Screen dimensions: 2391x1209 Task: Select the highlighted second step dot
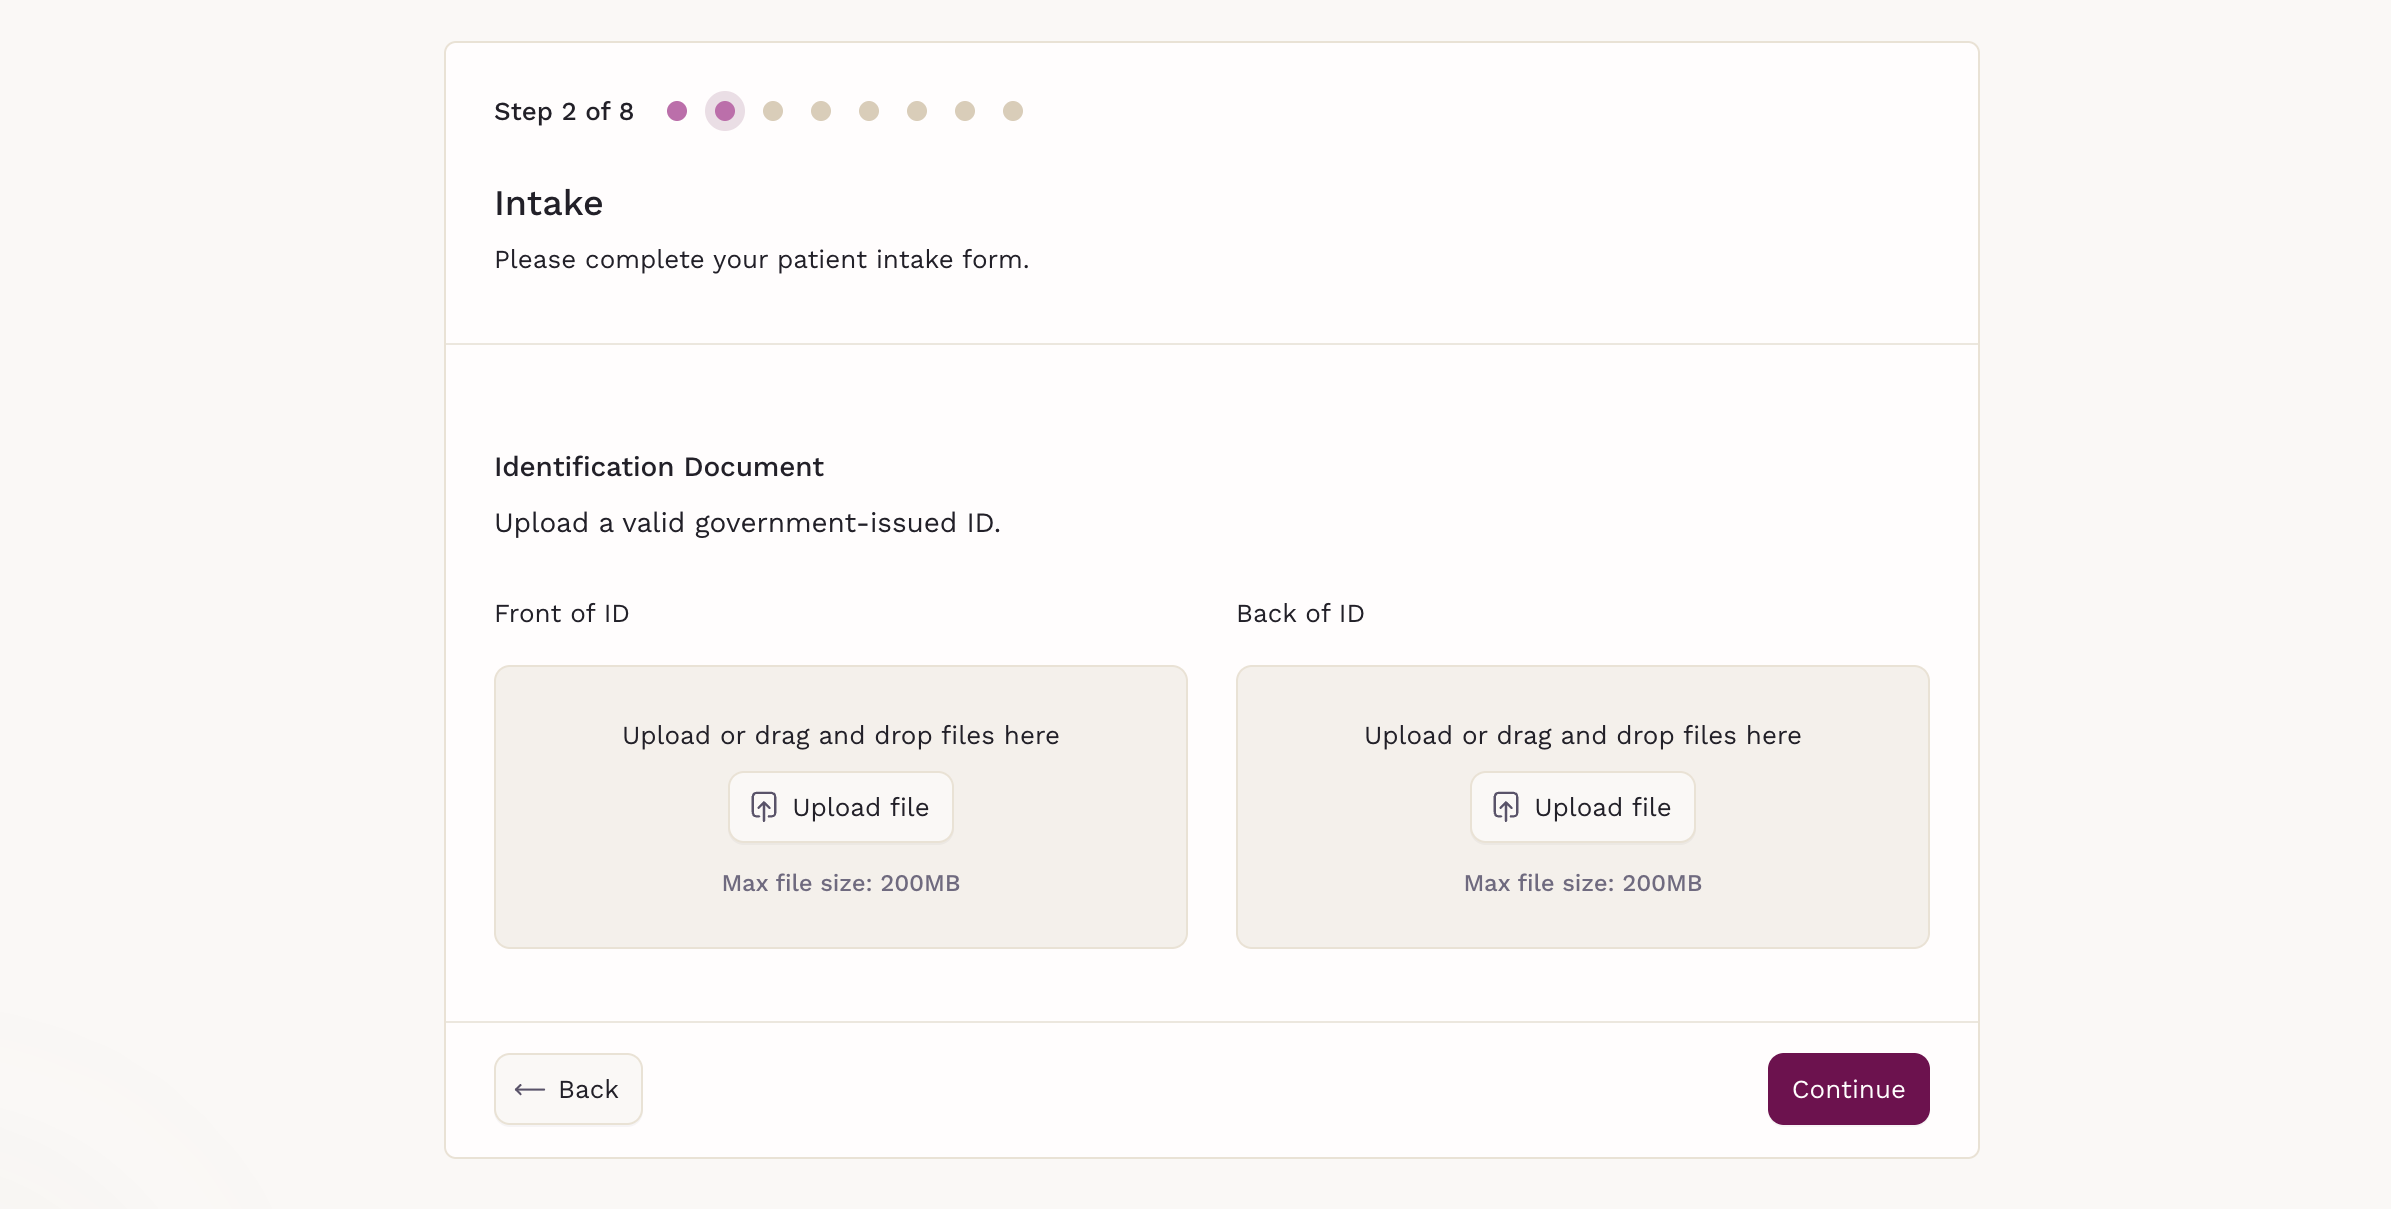pos(725,111)
